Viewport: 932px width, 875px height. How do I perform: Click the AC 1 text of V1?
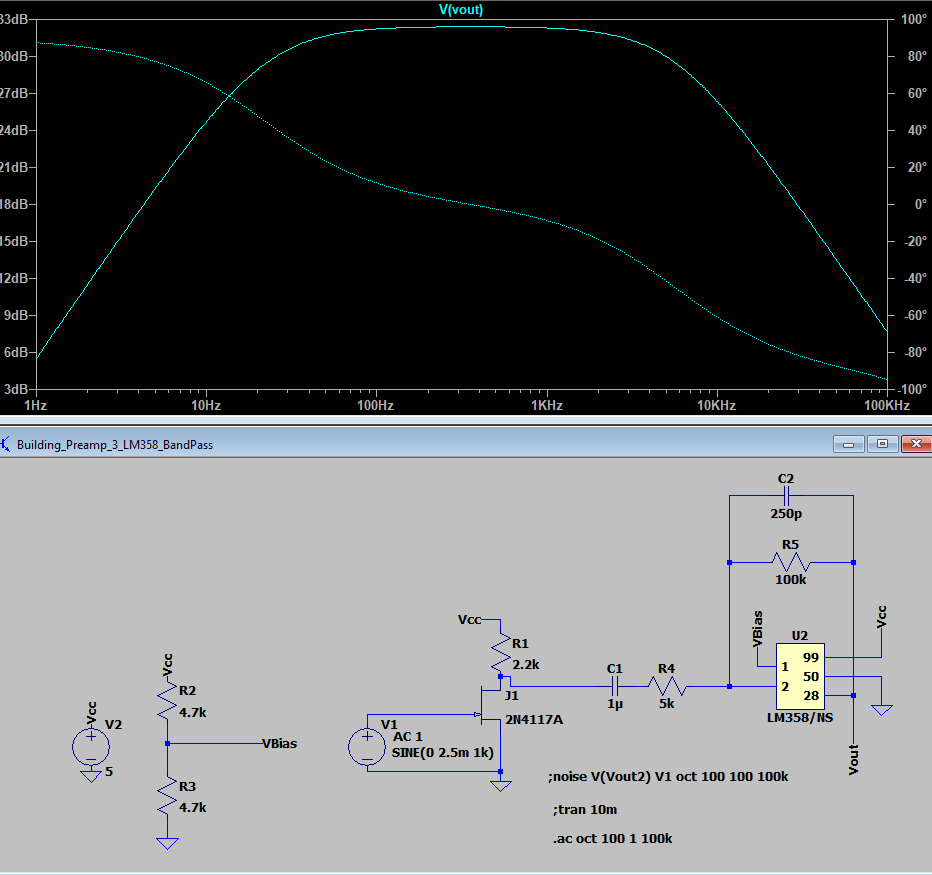pos(408,736)
